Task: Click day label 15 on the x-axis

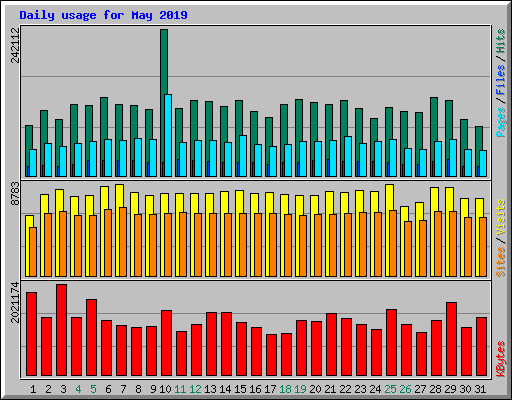Action: pyautogui.click(x=240, y=389)
